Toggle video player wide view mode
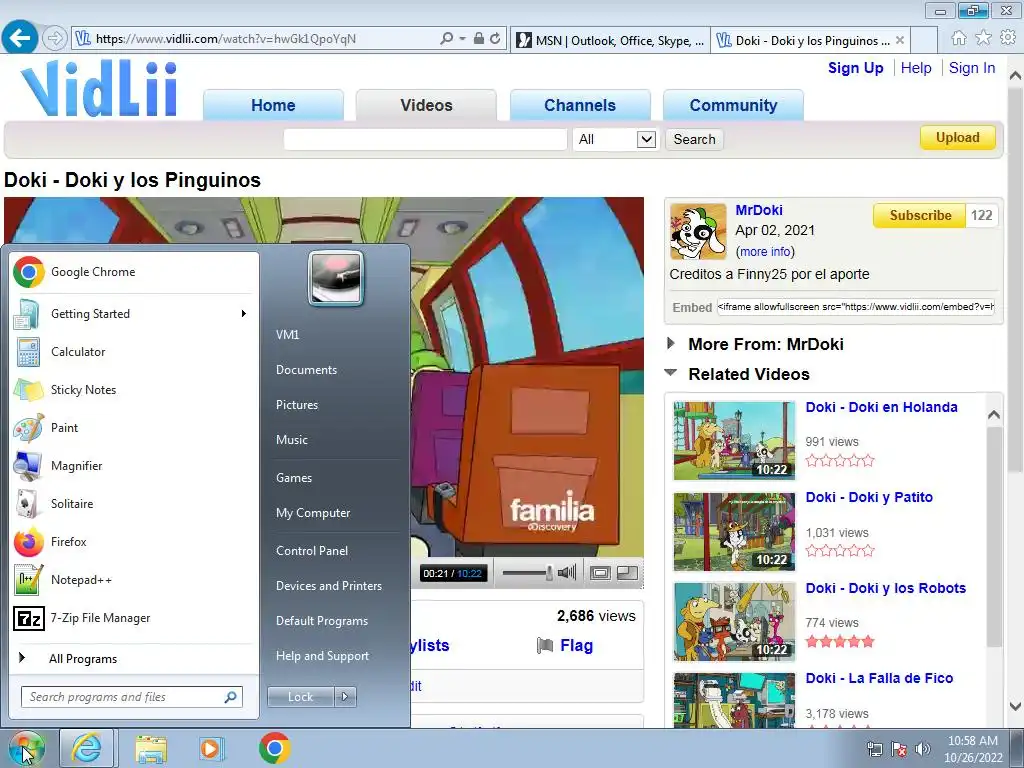Screen dimensions: 1024x768 click(600, 573)
